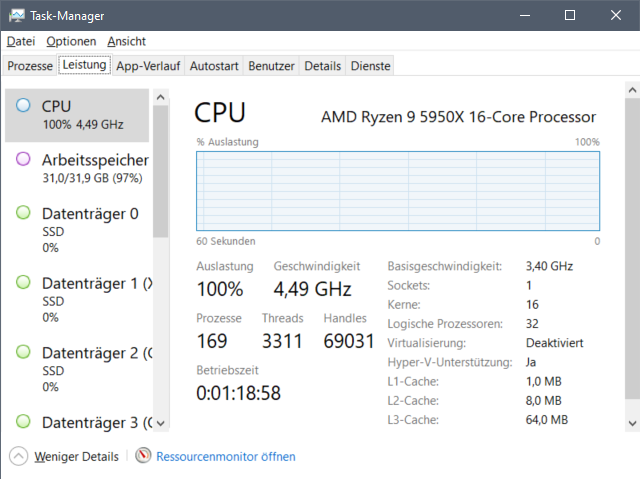Click the Datenträger 2 green circle icon
Viewport: 640px width, 479px height.
coord(23,353)
